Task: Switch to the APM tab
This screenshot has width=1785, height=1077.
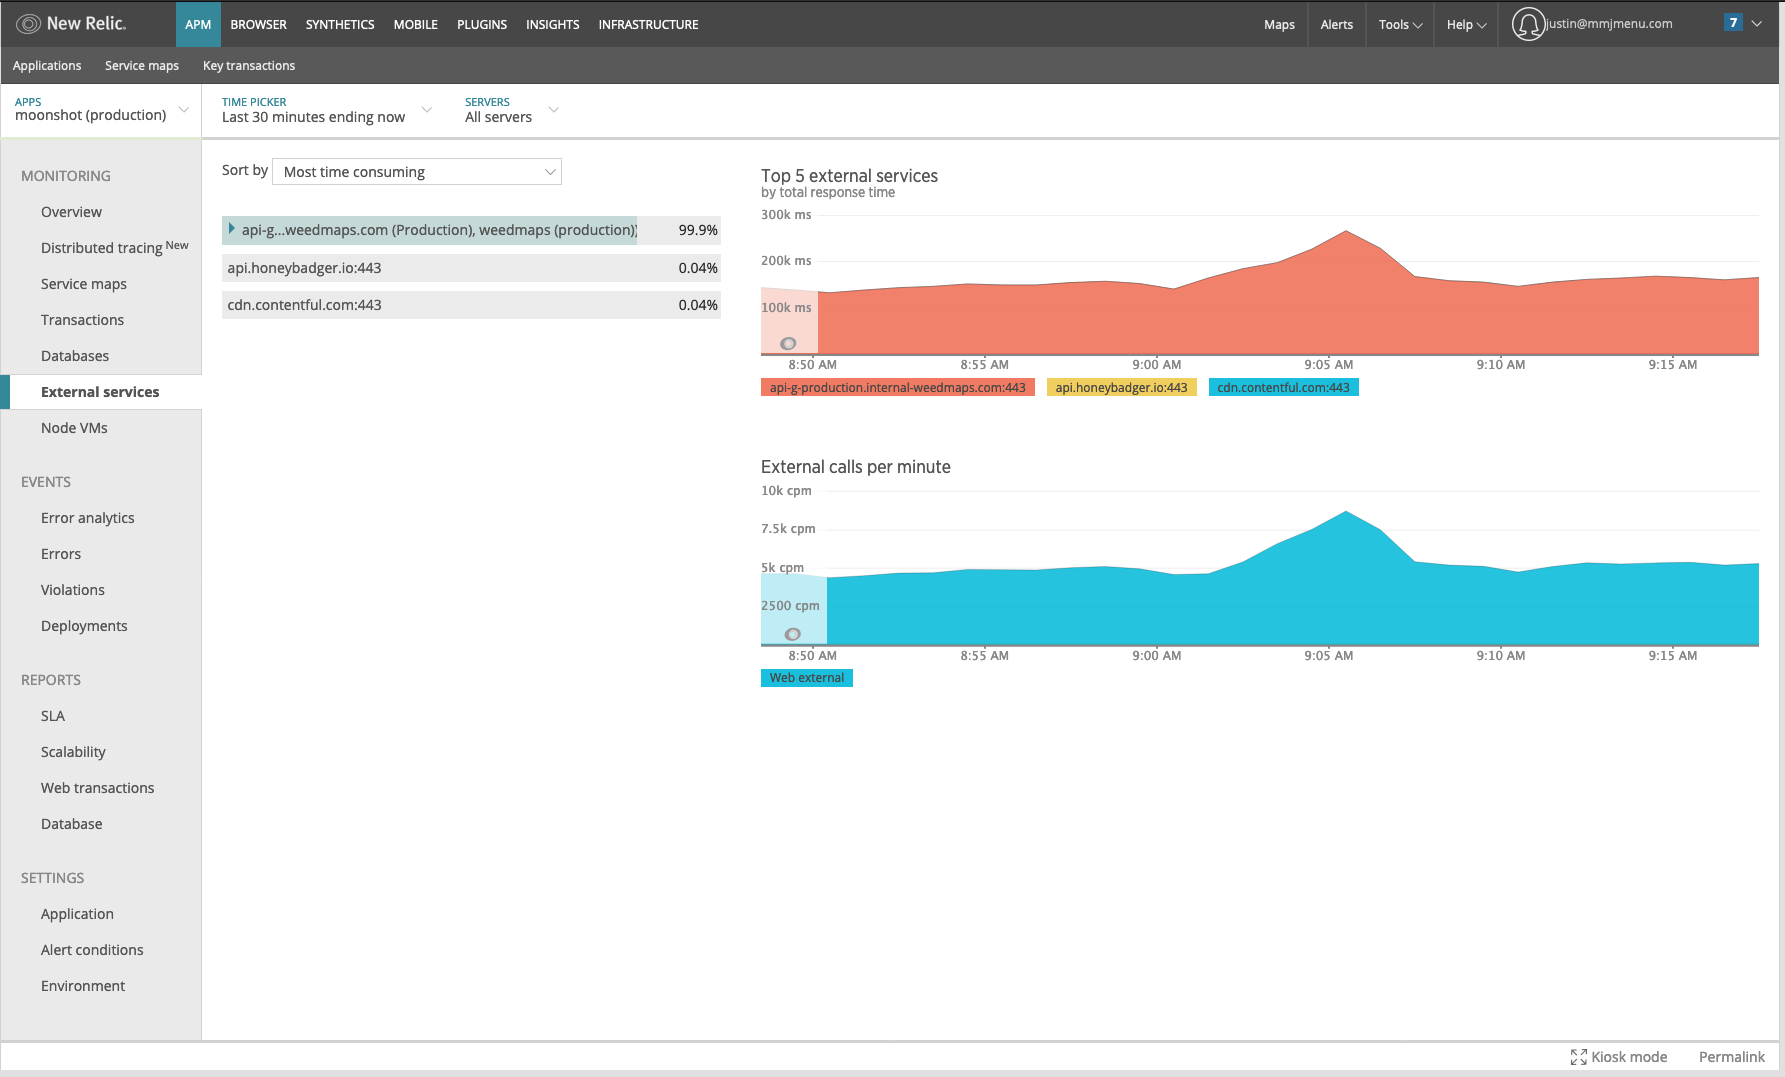Action: pos(198,24)
